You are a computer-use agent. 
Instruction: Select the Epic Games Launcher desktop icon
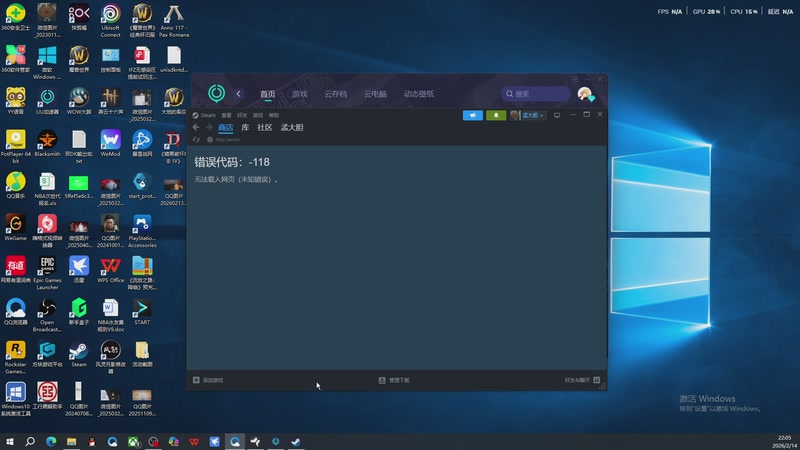click(47, 273)
